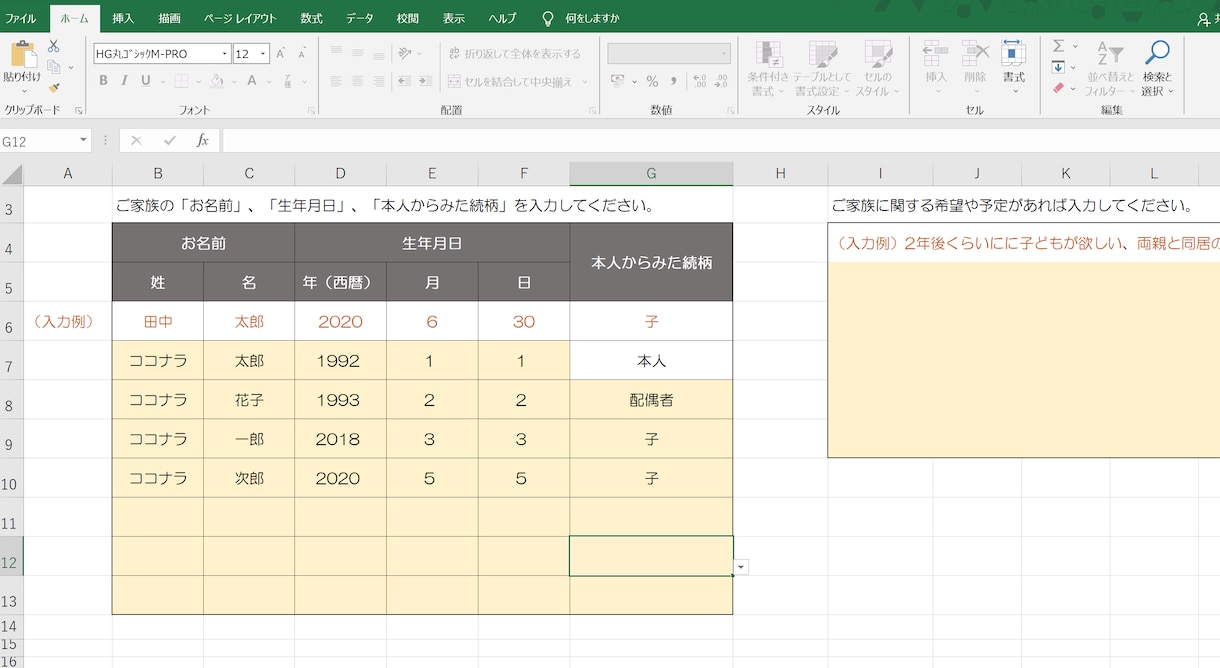Switch to the Insert (挿入) tab
Screen dimensions: 1220x668
[x=123, y=18]
